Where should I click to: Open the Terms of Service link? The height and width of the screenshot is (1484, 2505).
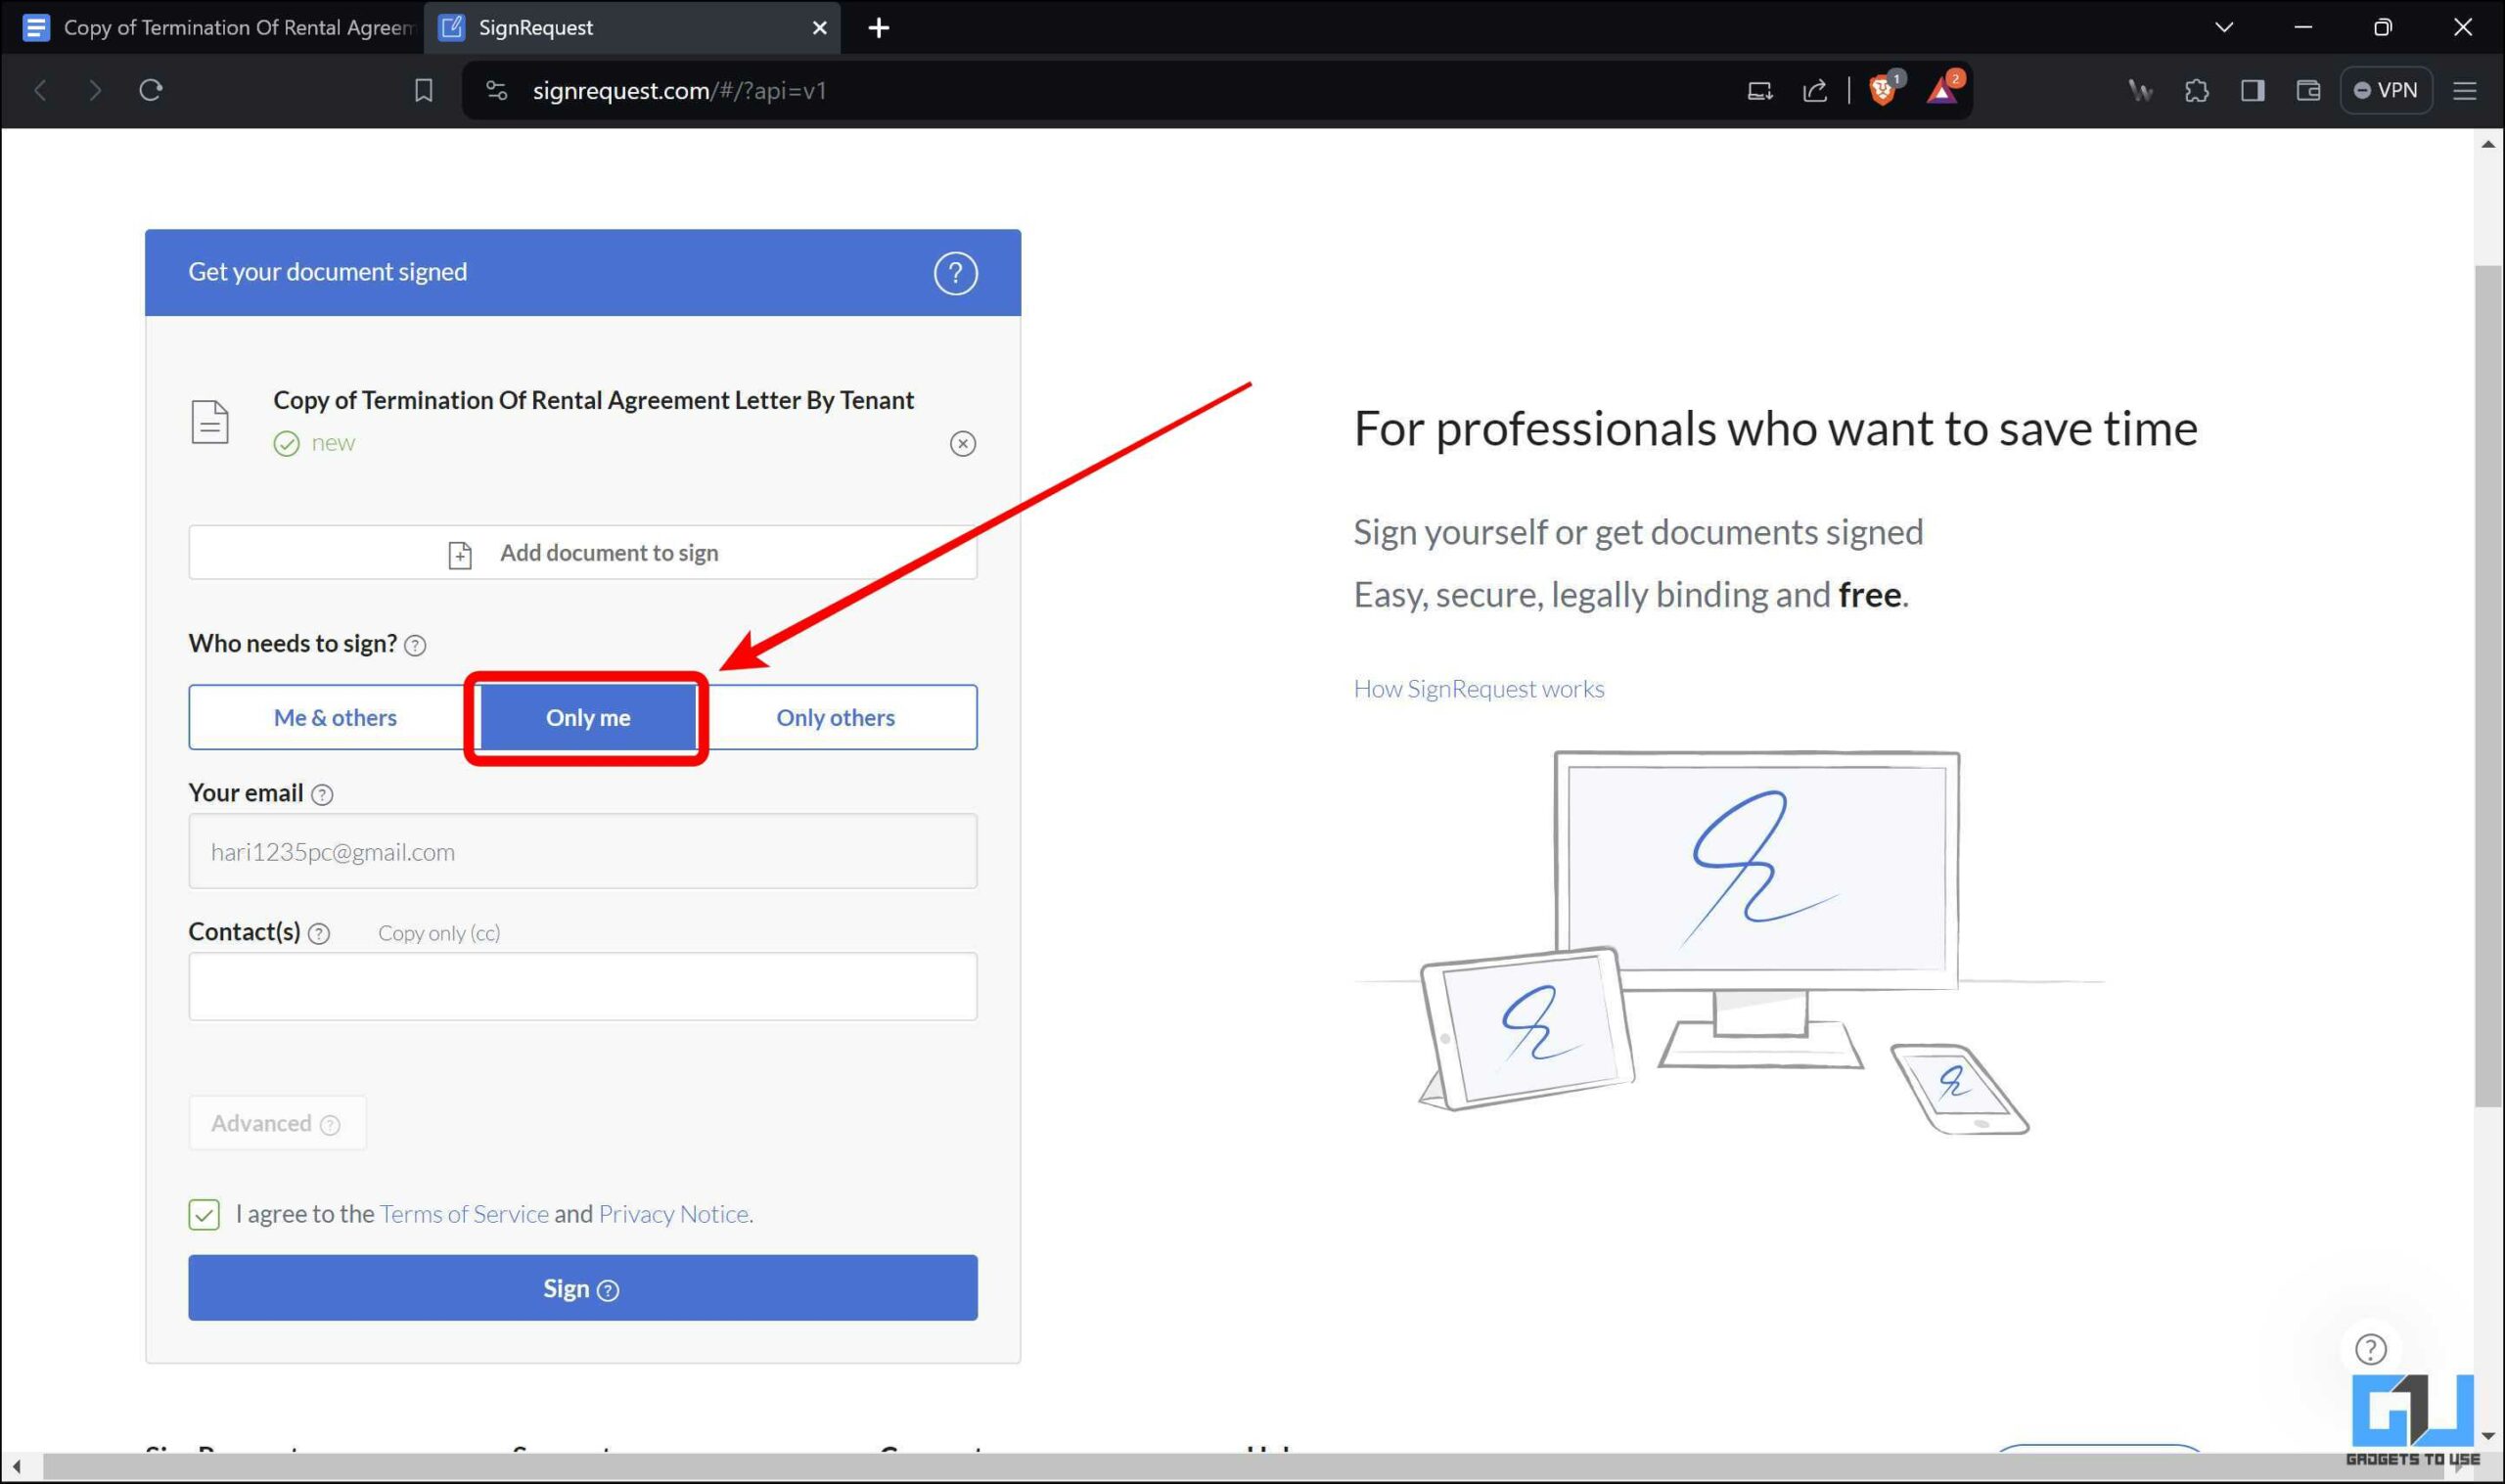pos(464,1214)
